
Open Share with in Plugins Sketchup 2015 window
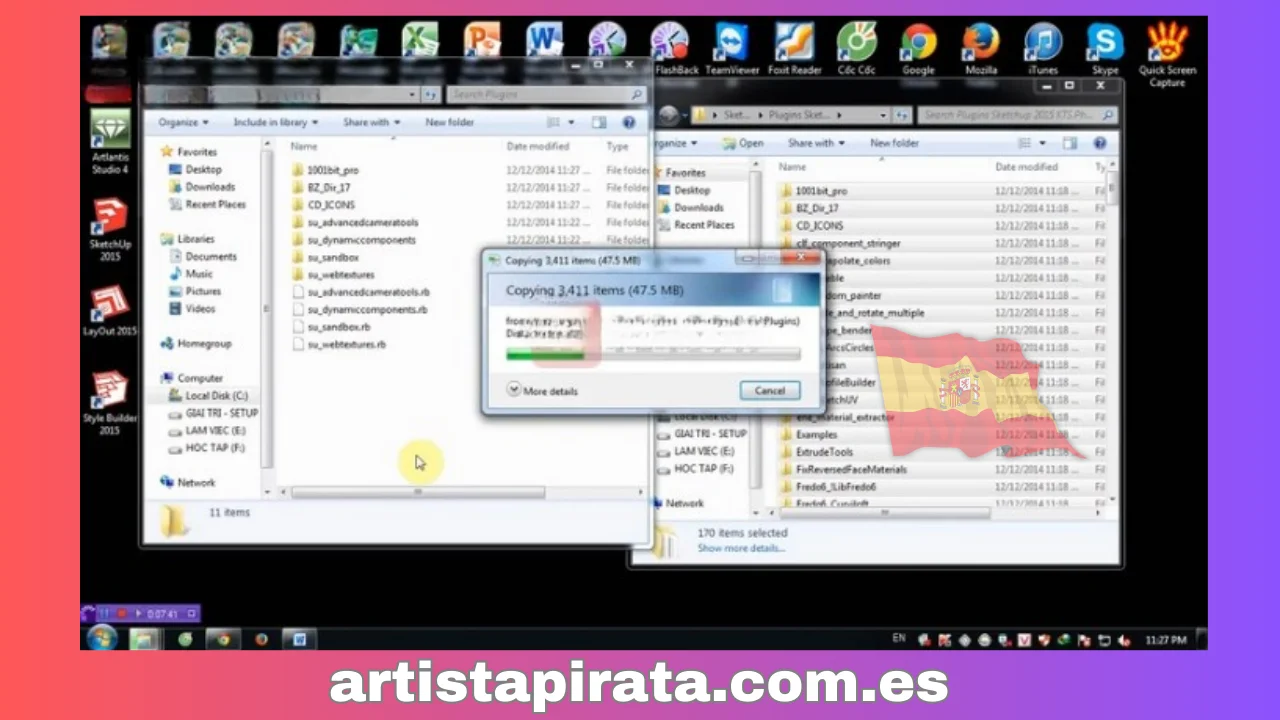(816, 143)
